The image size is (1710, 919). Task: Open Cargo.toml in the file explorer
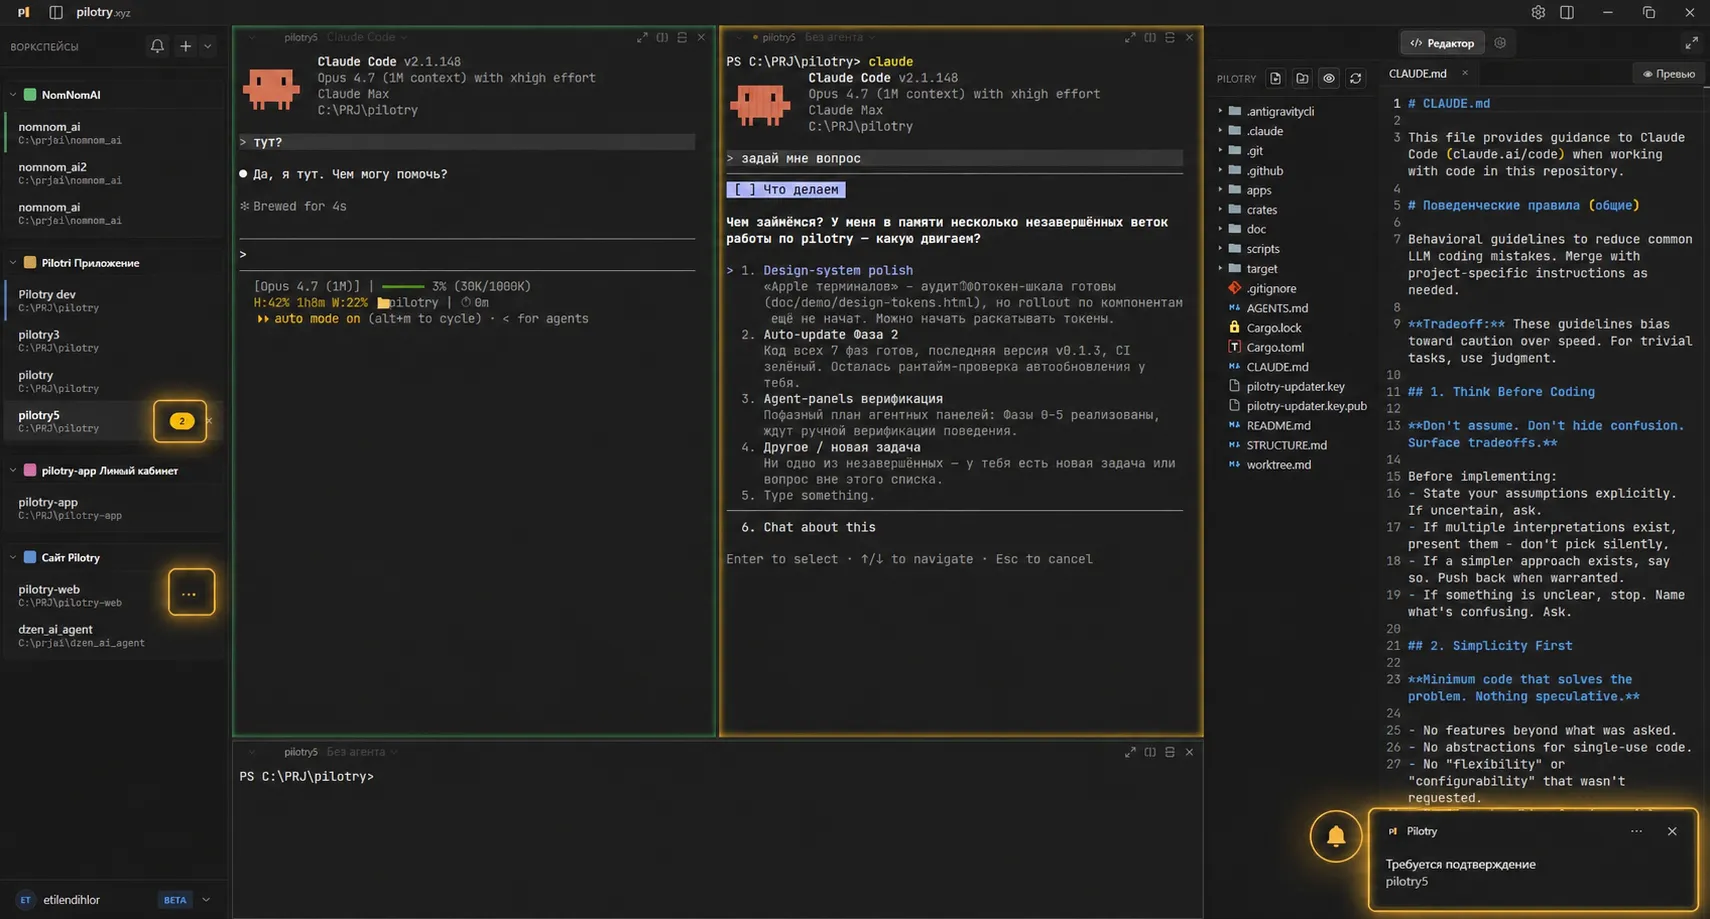pyautogui.click(x=1274, y=347)
